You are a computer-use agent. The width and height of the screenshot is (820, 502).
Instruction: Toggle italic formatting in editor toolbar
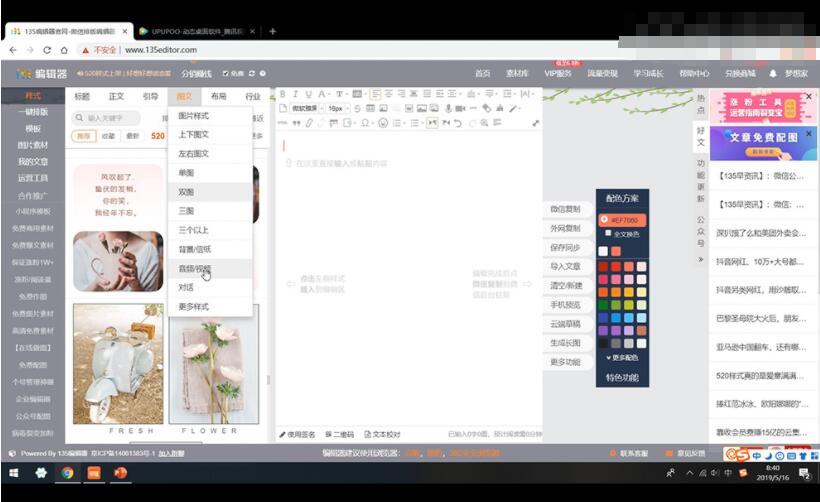295,94
